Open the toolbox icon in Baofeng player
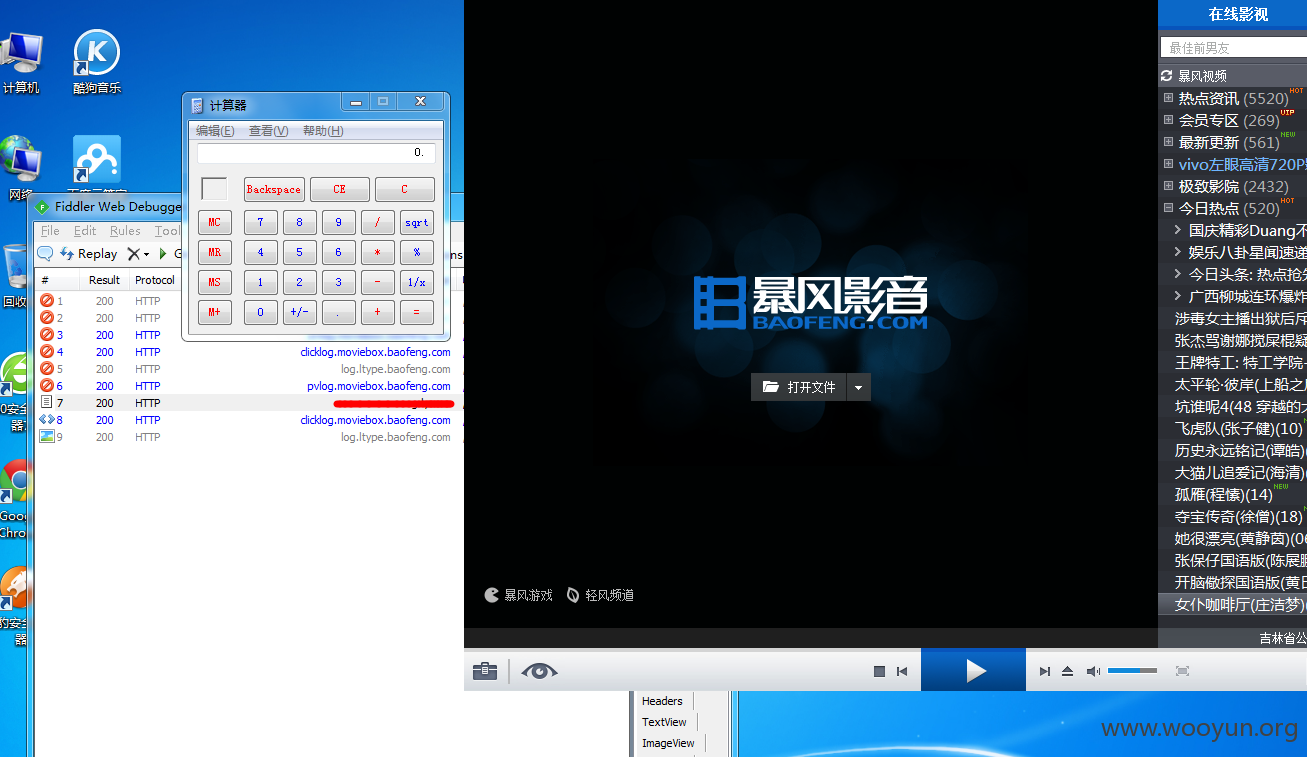 click(485, 671)
